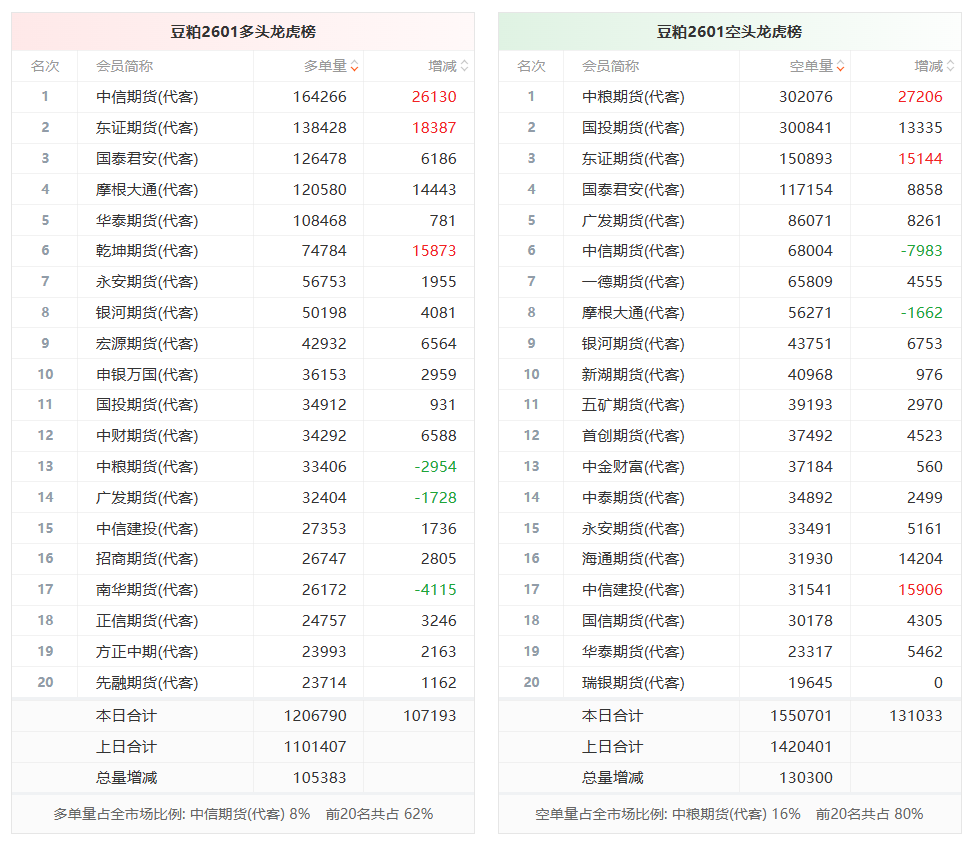Click 会员简称 header in long table
Image resolution: width=971 pixels, height=845 pixels.
click(124, 66)
